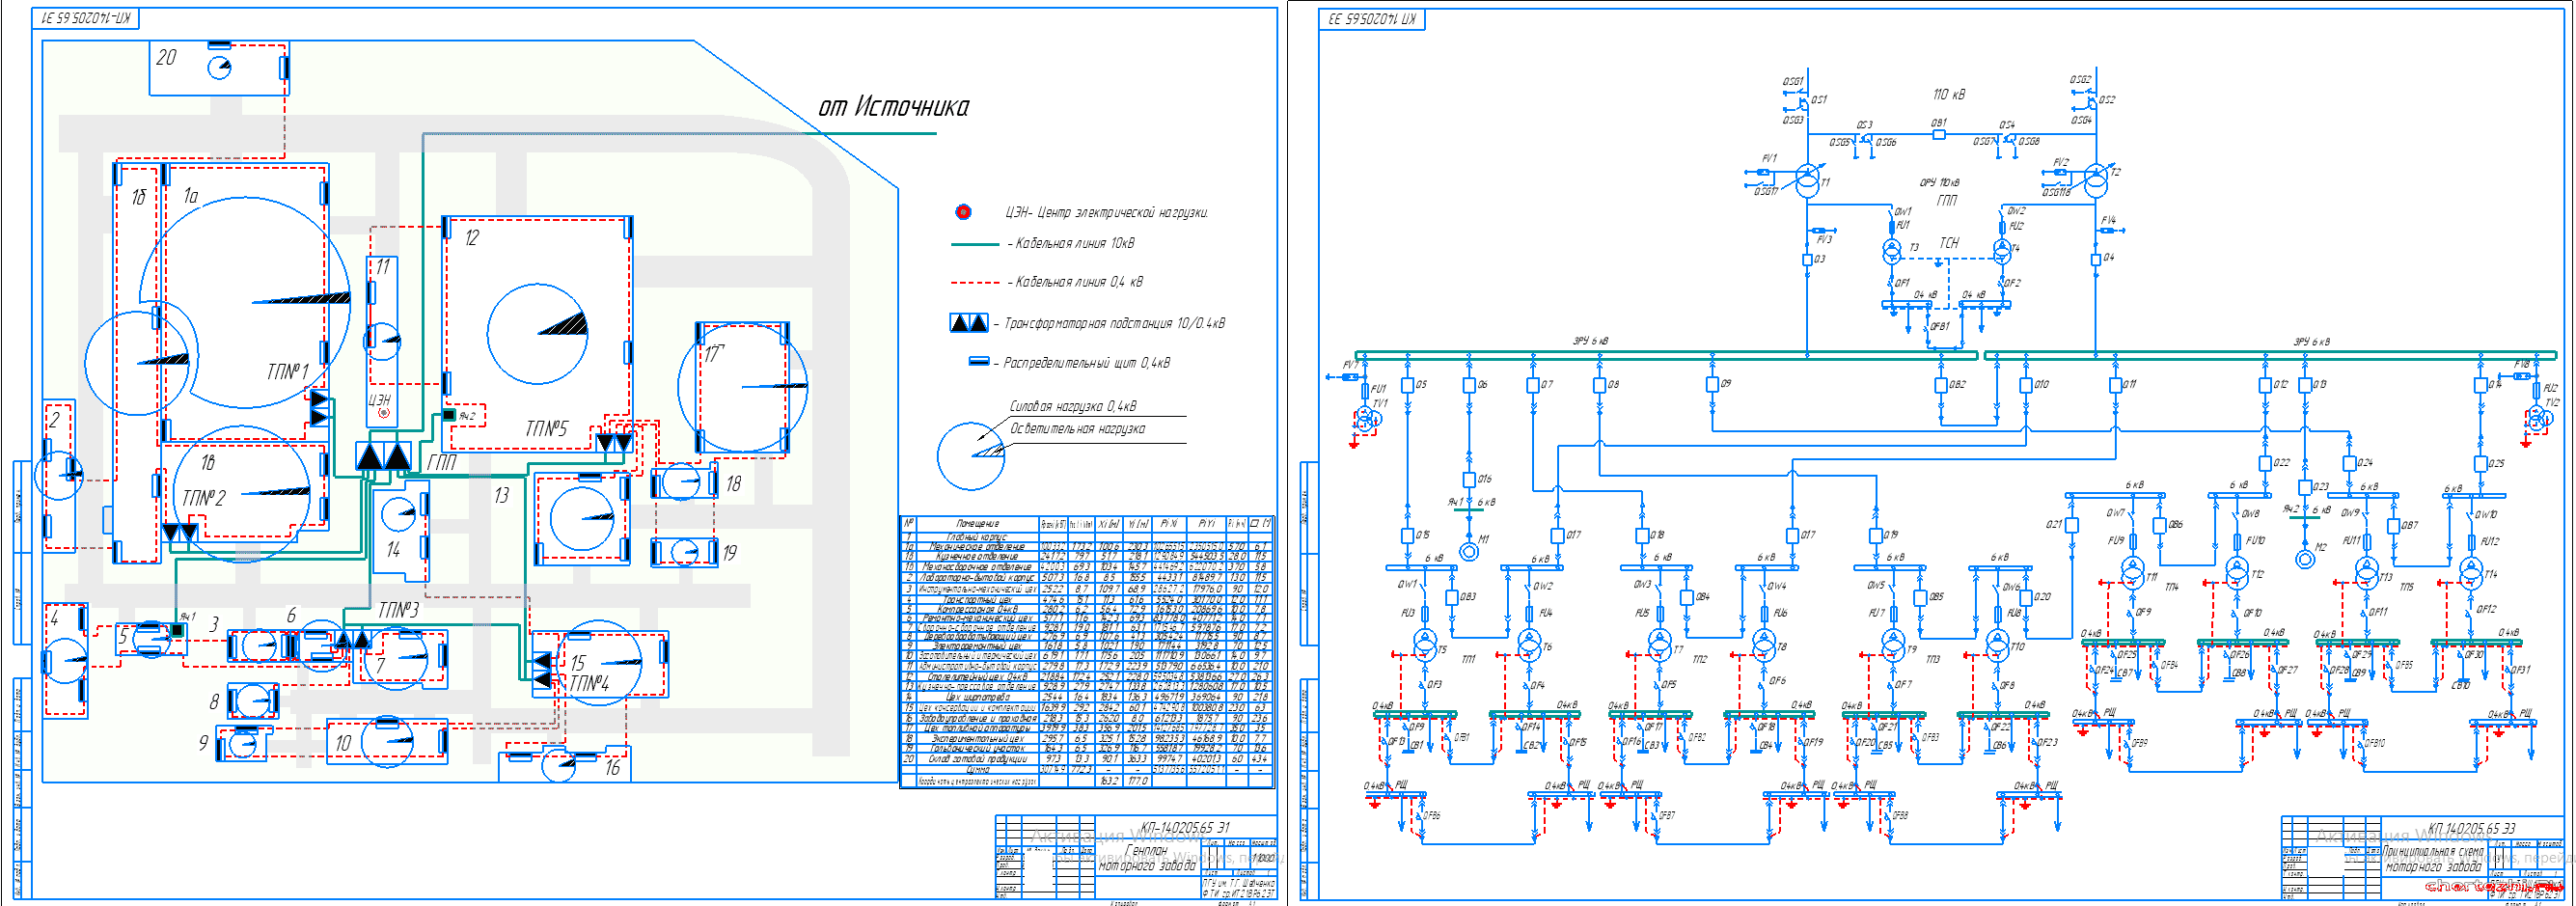This screenshot has height=906, width=2576.
Task: Select the left ЗРУ 6 кВ busbar
Action: pyautogui.click(x=1665, y=355)
